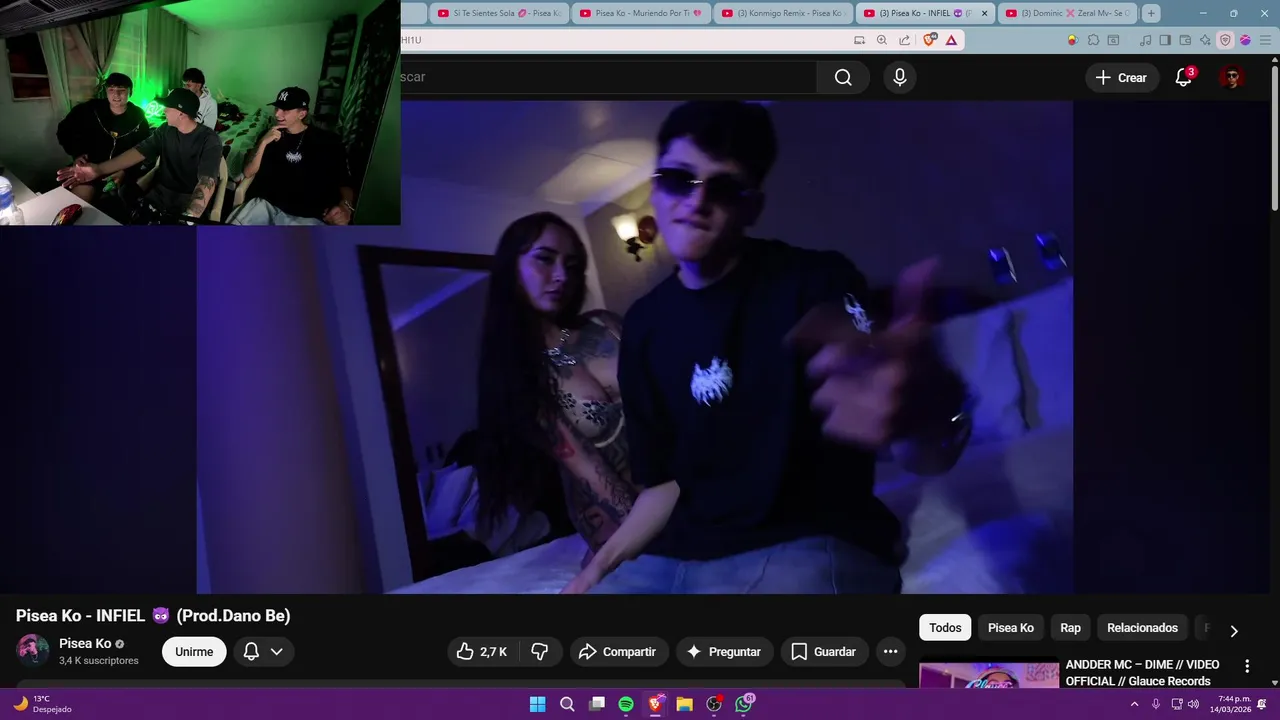Select the 'Rap' filter chip
The width and height of the screenshot is (1280, 720).
point(1071,628)
